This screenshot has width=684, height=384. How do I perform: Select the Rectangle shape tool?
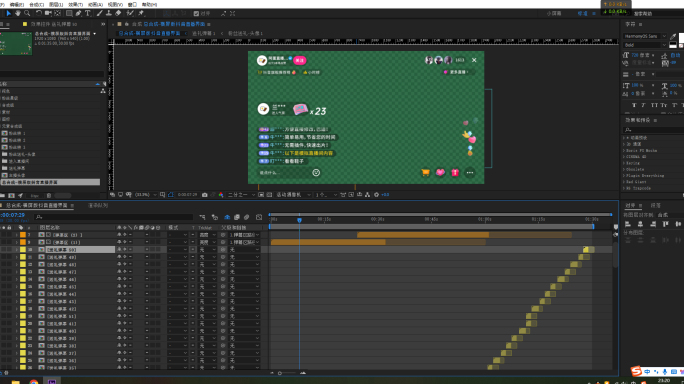pos(69,14)
